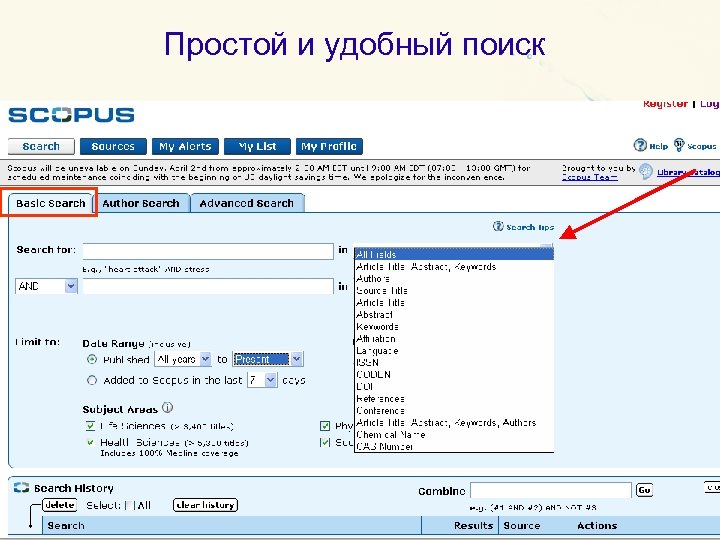The height and width of the screenshot is (540, 720).
Task: Click the Results column header
Action: click(473, 525)
